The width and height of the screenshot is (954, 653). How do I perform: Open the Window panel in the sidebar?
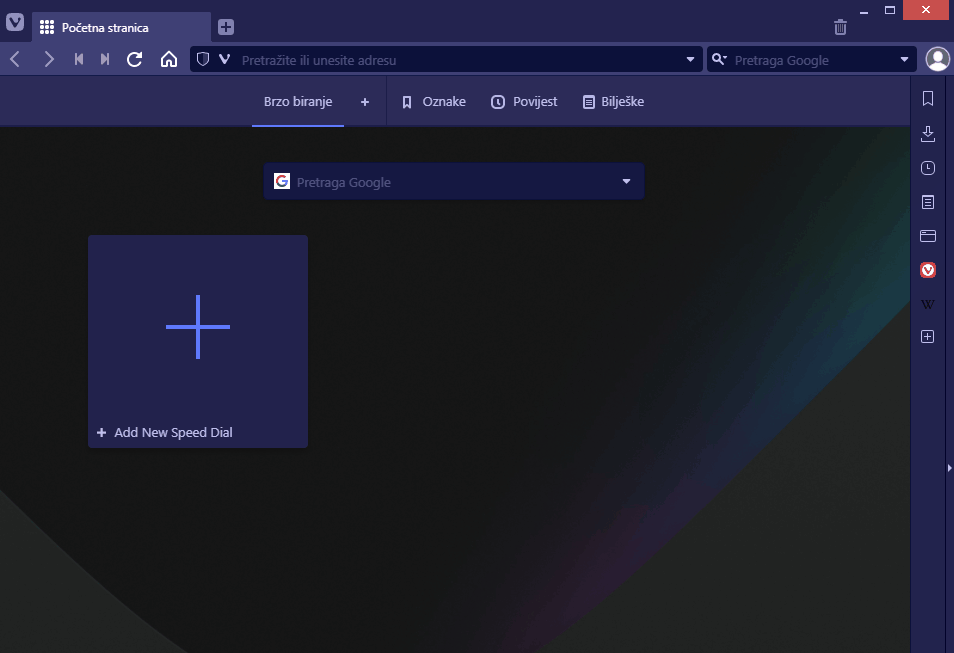point(927,236)
